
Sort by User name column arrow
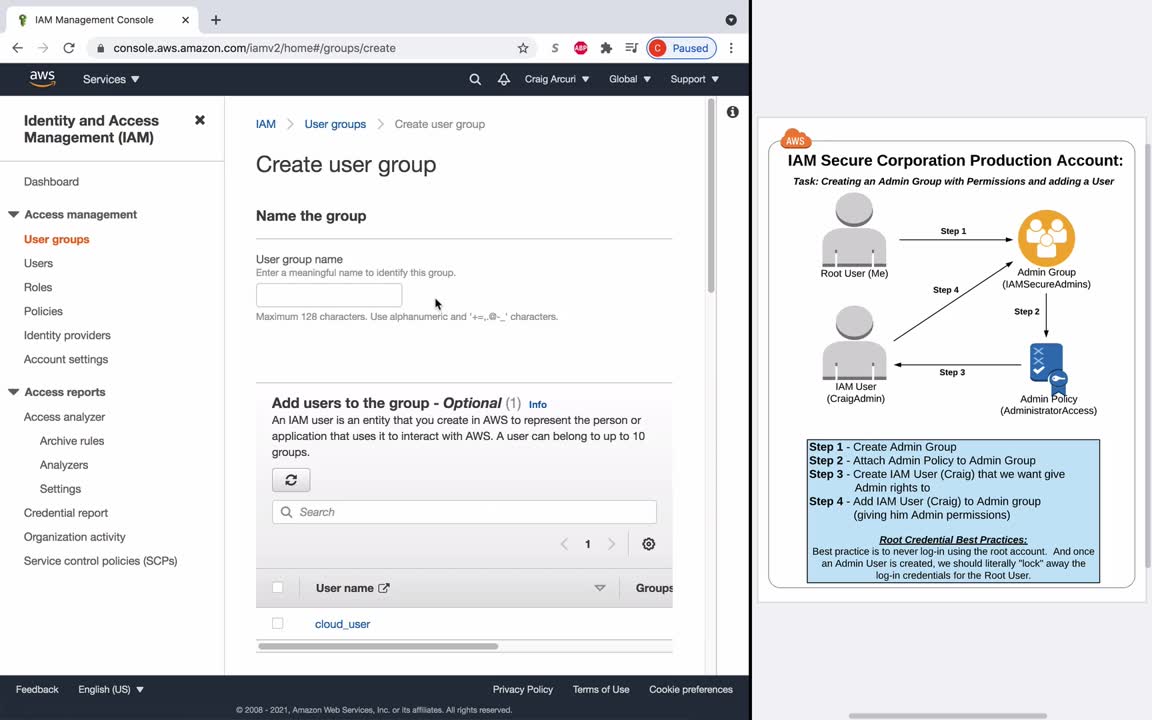point(600,588)
